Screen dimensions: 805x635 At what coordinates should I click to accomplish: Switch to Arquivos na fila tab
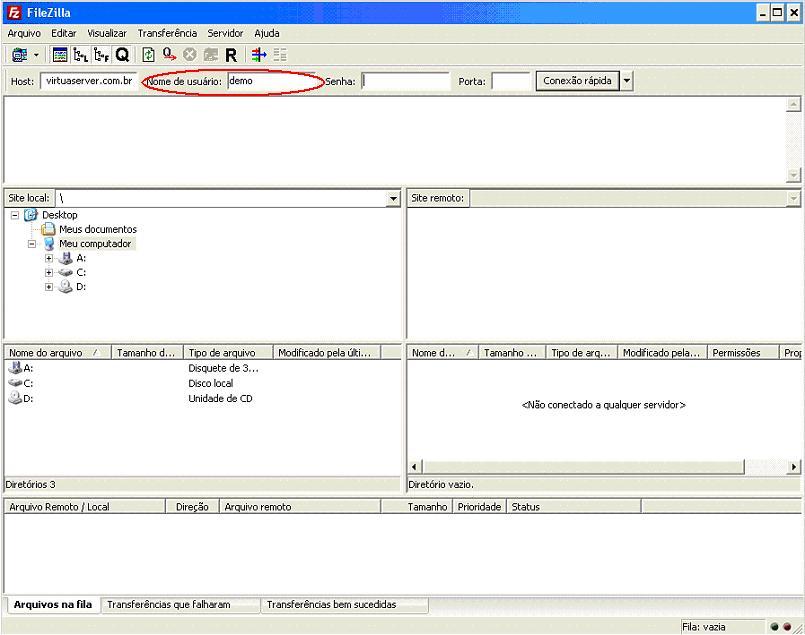point(53,605)
